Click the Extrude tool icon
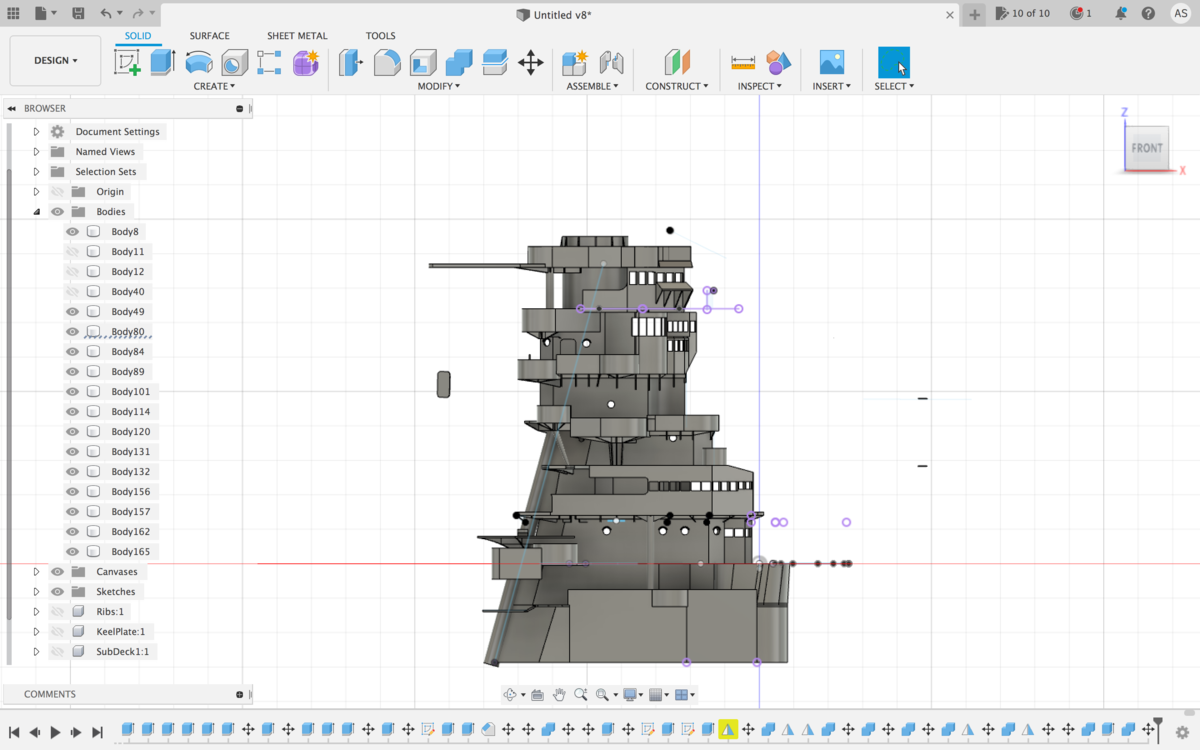Viewport: 1200px width, 750px height. [162, 63]
